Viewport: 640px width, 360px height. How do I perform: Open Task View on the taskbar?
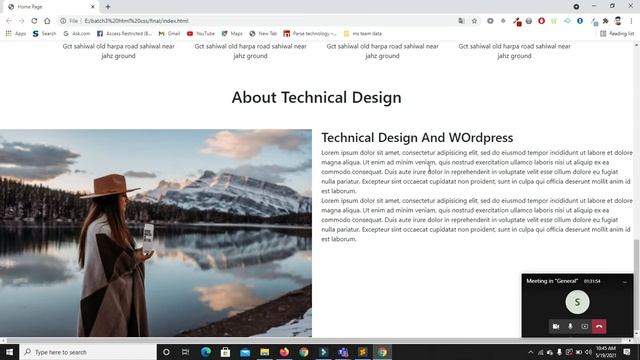point(186,352)
